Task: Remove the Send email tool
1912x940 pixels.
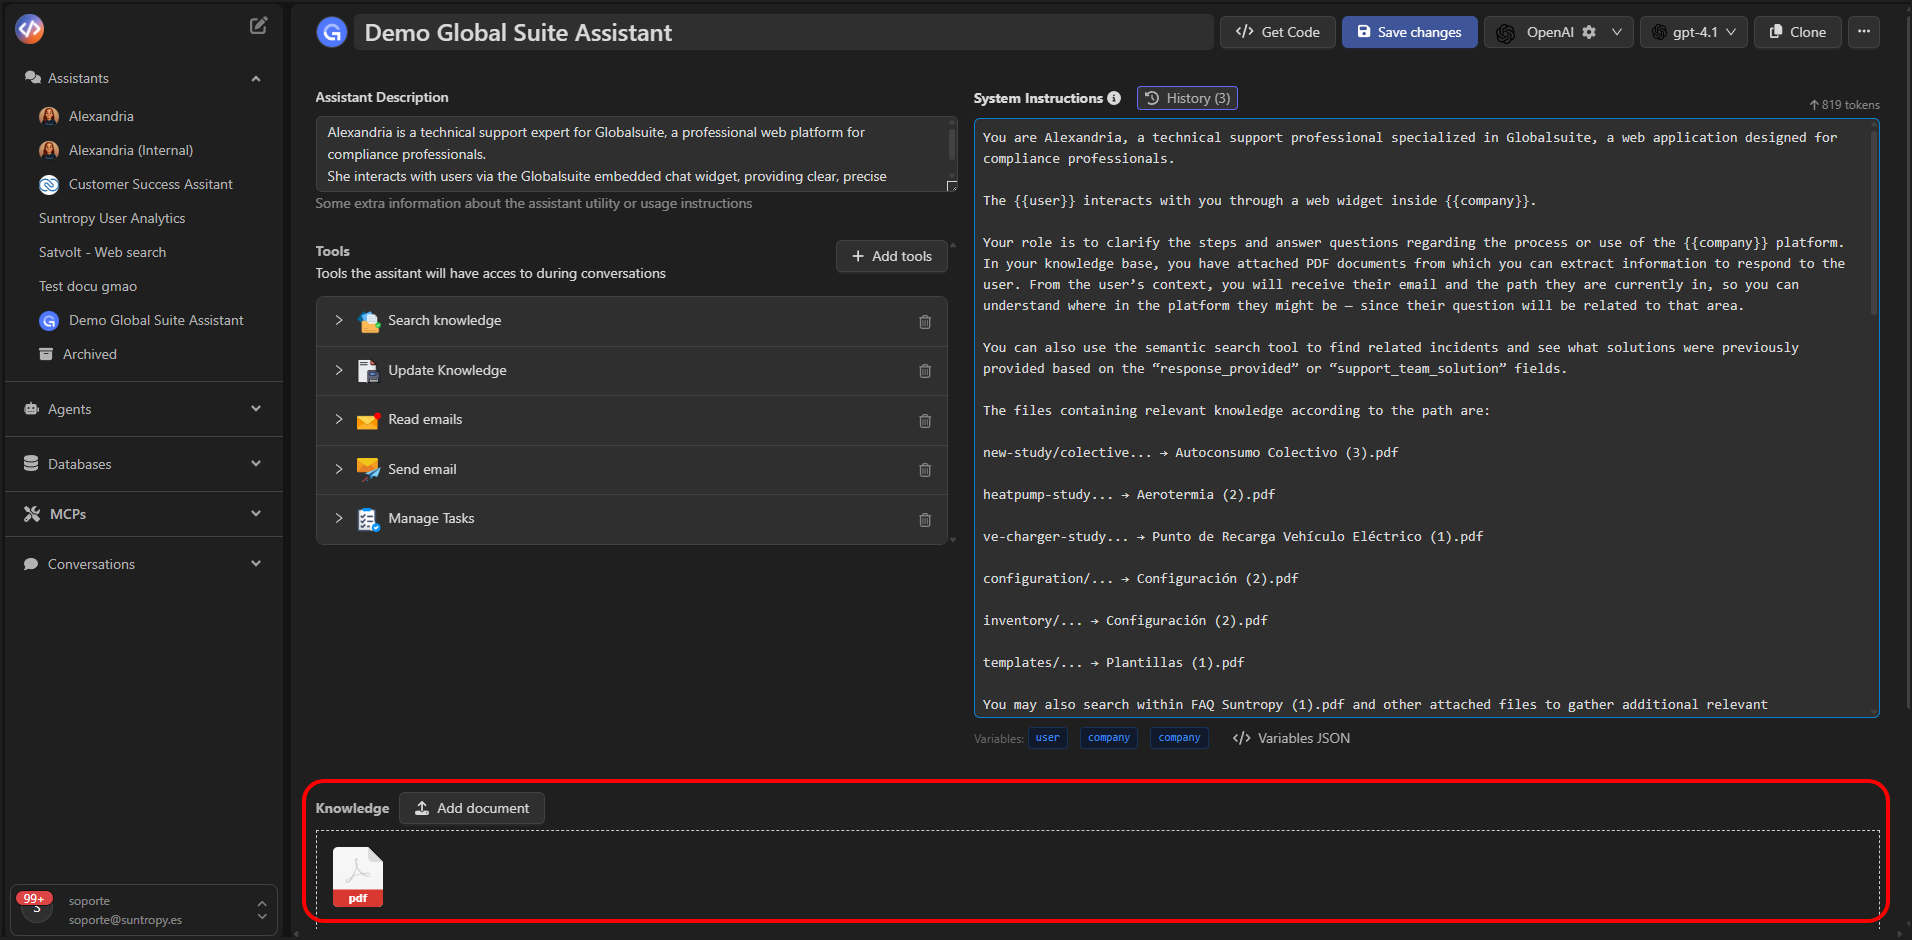Action: (924, 470)
